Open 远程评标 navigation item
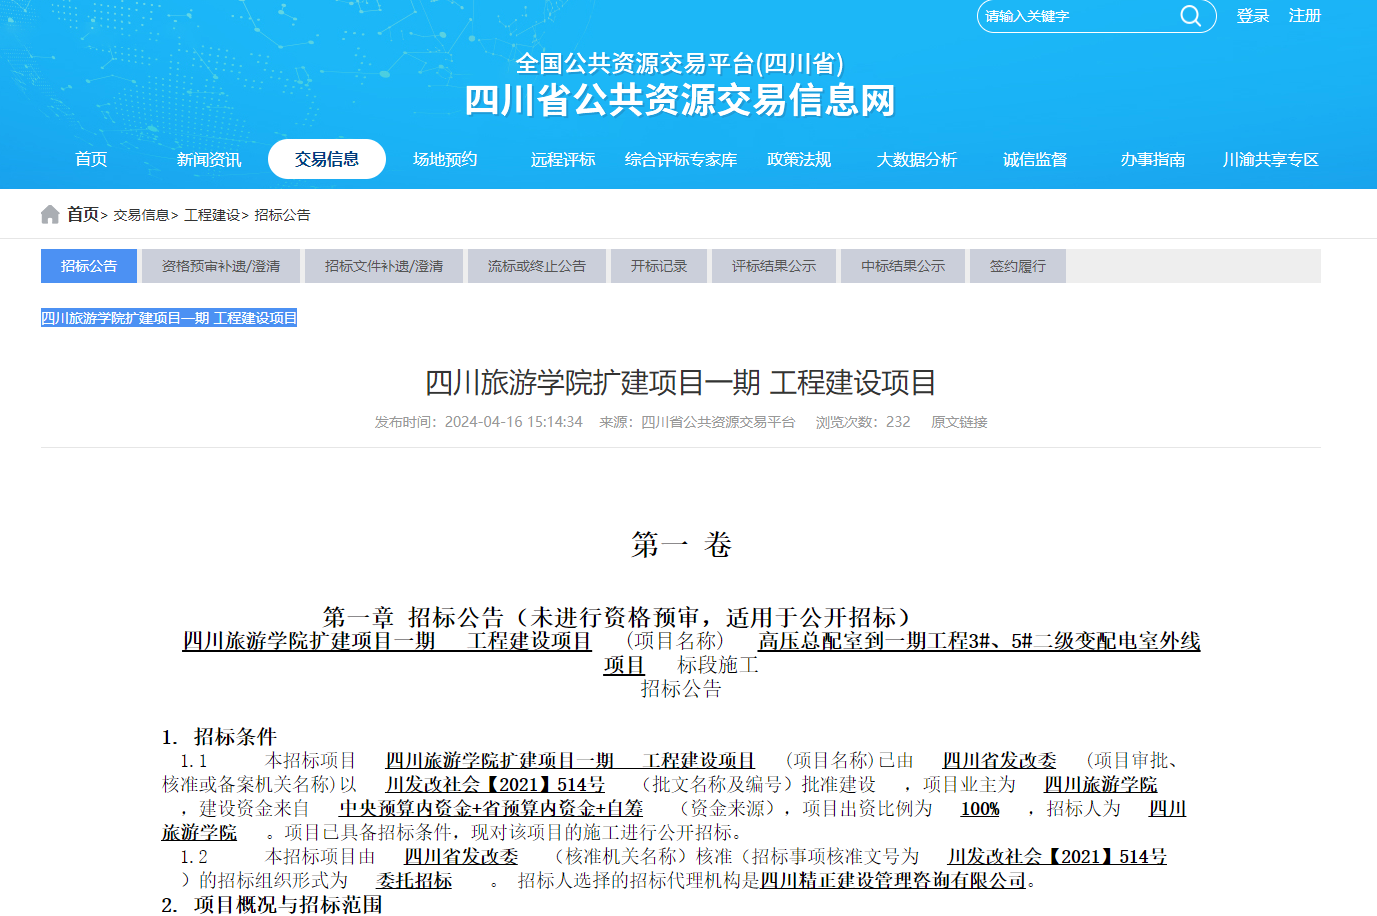This screenshot has width=1377, height=916. click(563, 160)
